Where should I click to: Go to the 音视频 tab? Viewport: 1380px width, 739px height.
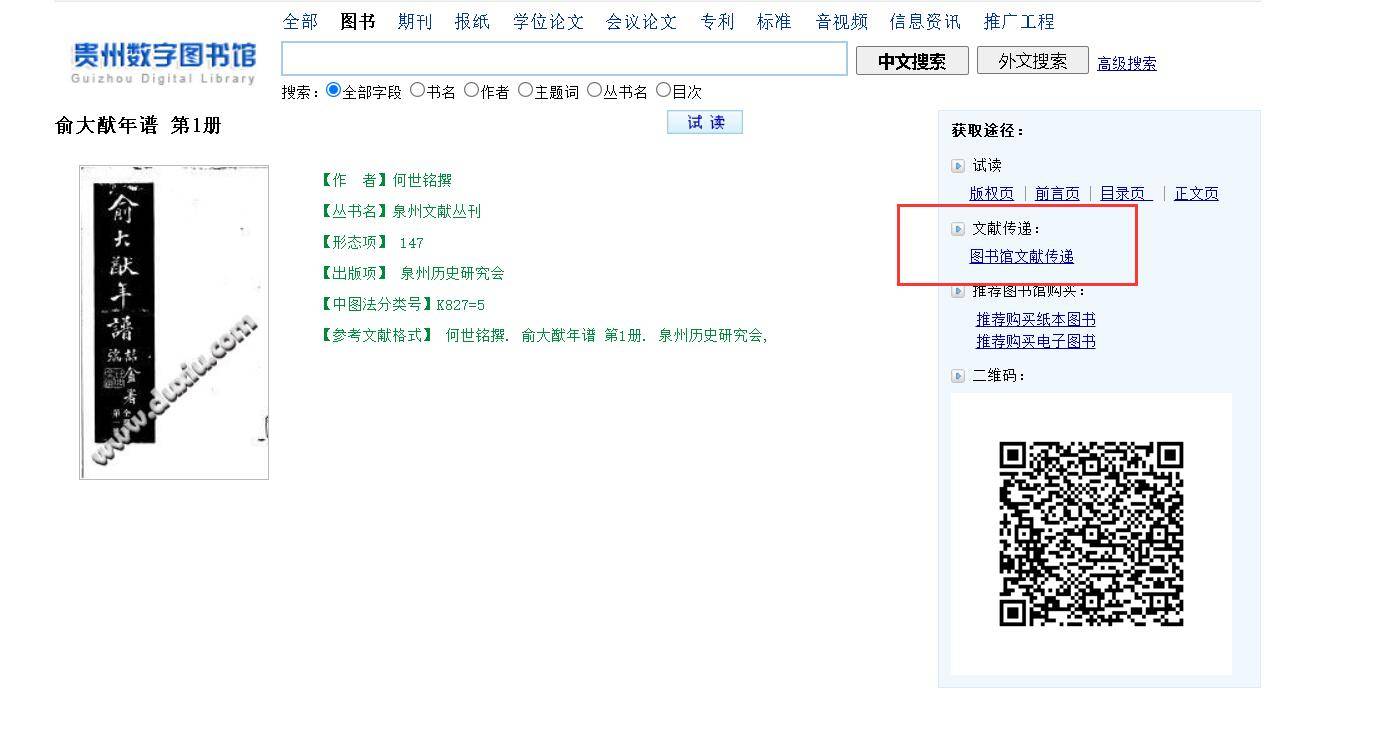tap(841, 22)
